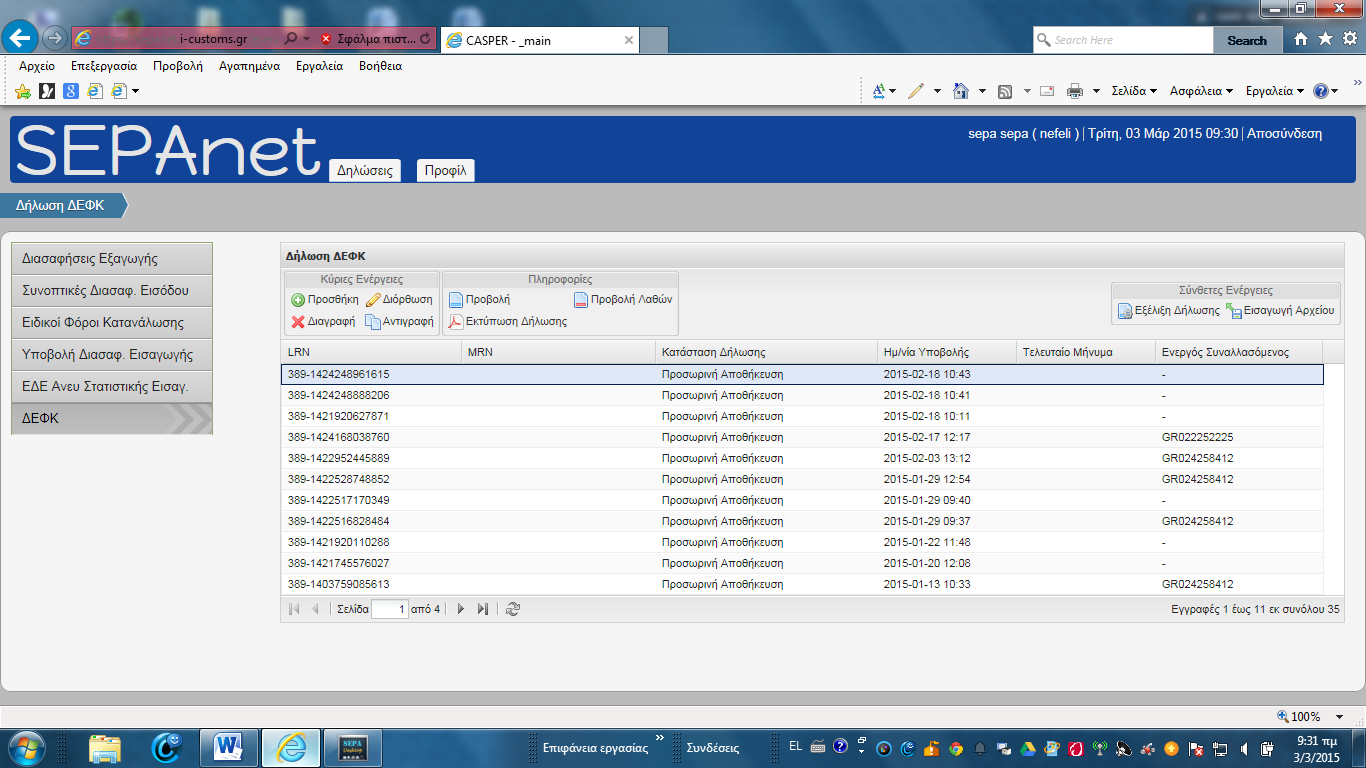Select the CASPER - _main browser tab

tap(539, 40)
